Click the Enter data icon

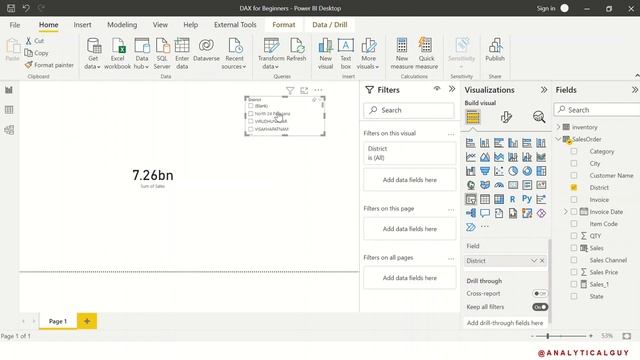pos(182,45)
